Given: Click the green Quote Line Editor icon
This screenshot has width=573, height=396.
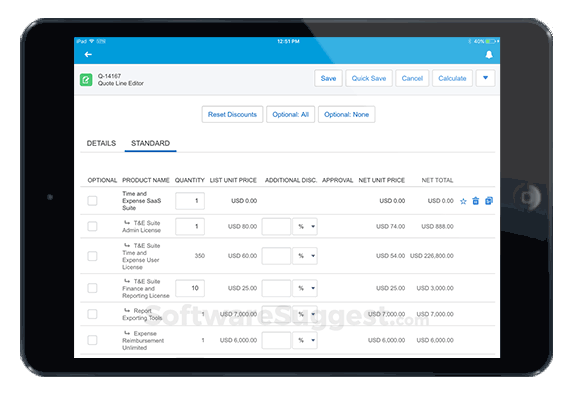Looking at the screenshot, I should pos(86,79).
